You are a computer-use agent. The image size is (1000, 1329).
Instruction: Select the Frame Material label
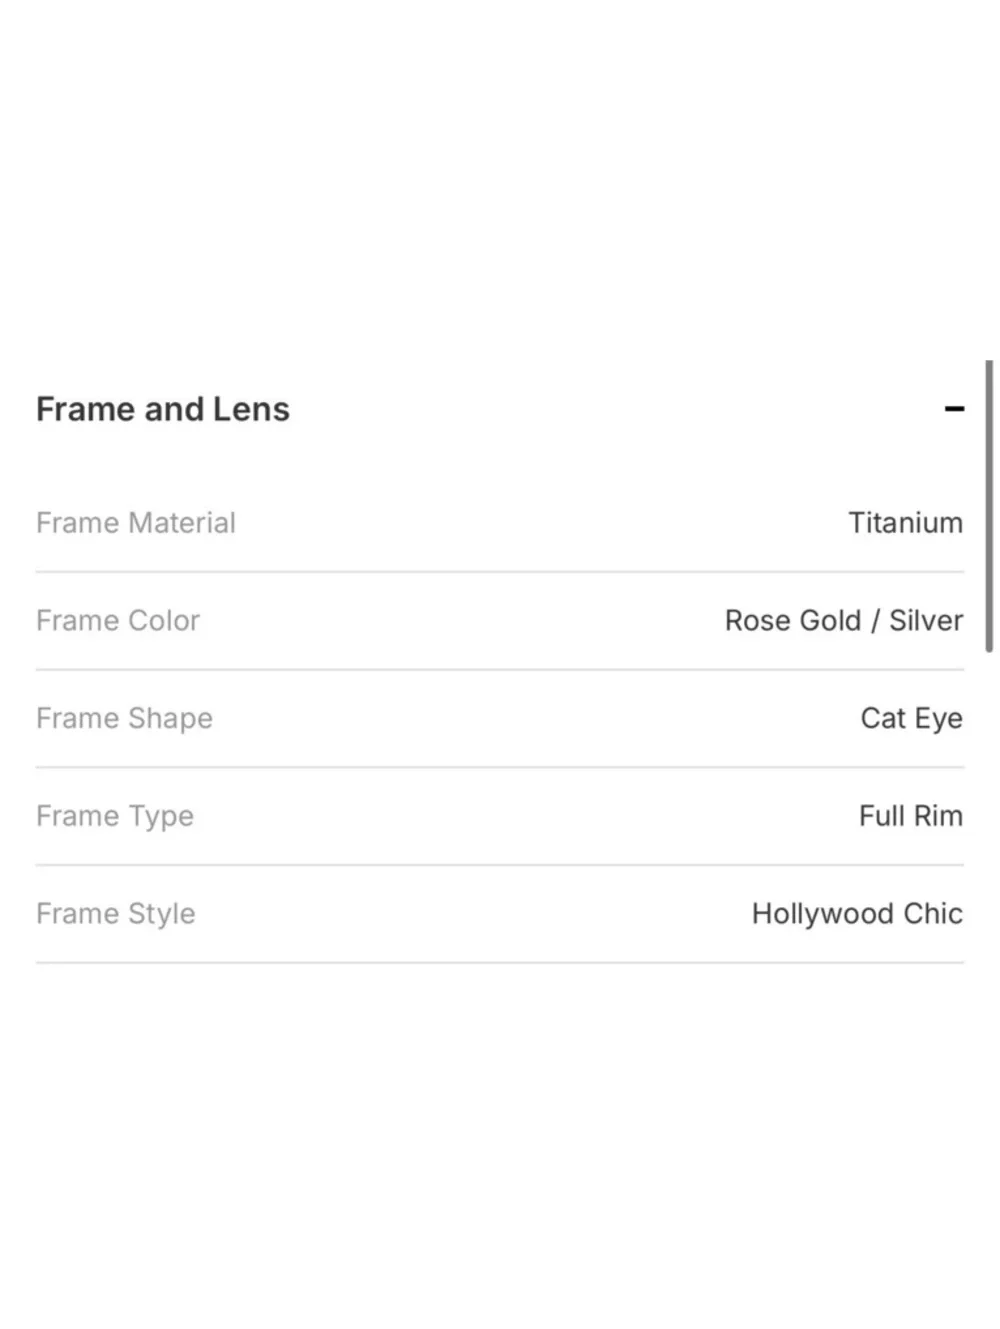[x=136, y=523]
